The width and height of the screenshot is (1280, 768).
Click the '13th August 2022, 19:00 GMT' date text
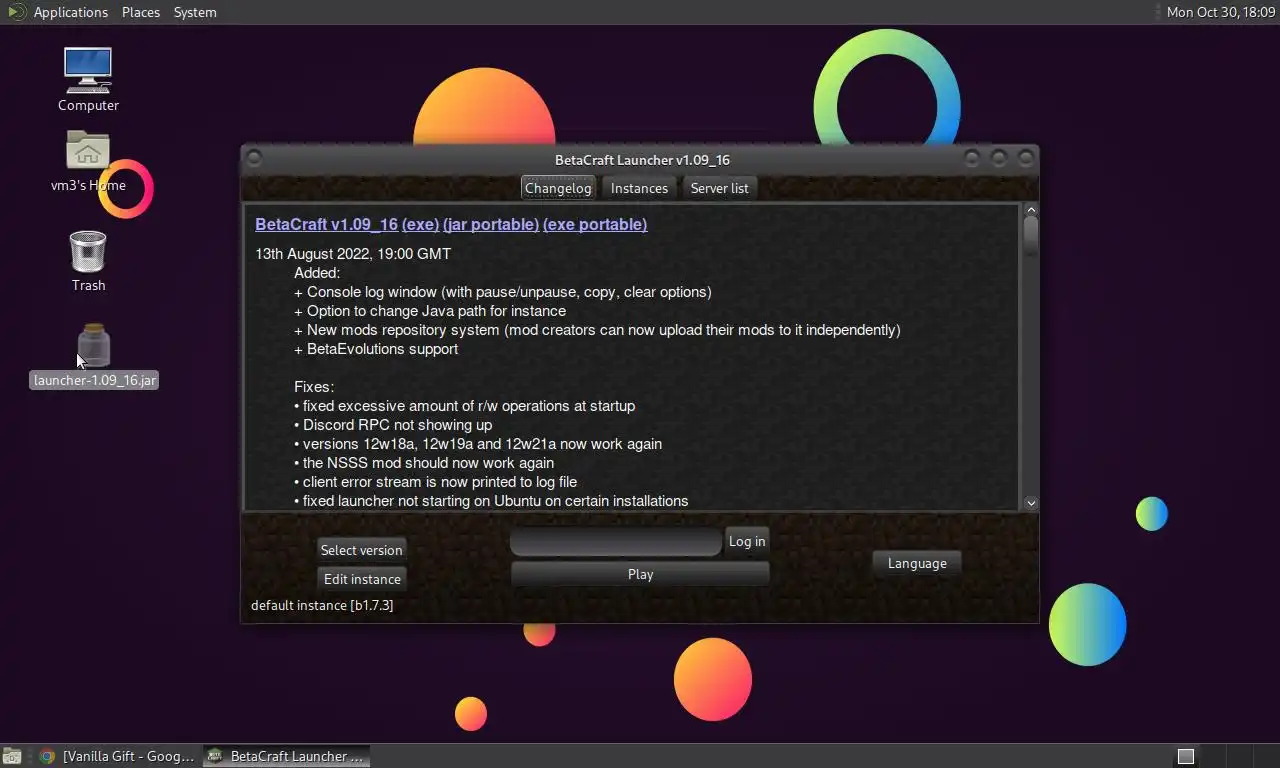pyautogui.click(x=353, y=254)
